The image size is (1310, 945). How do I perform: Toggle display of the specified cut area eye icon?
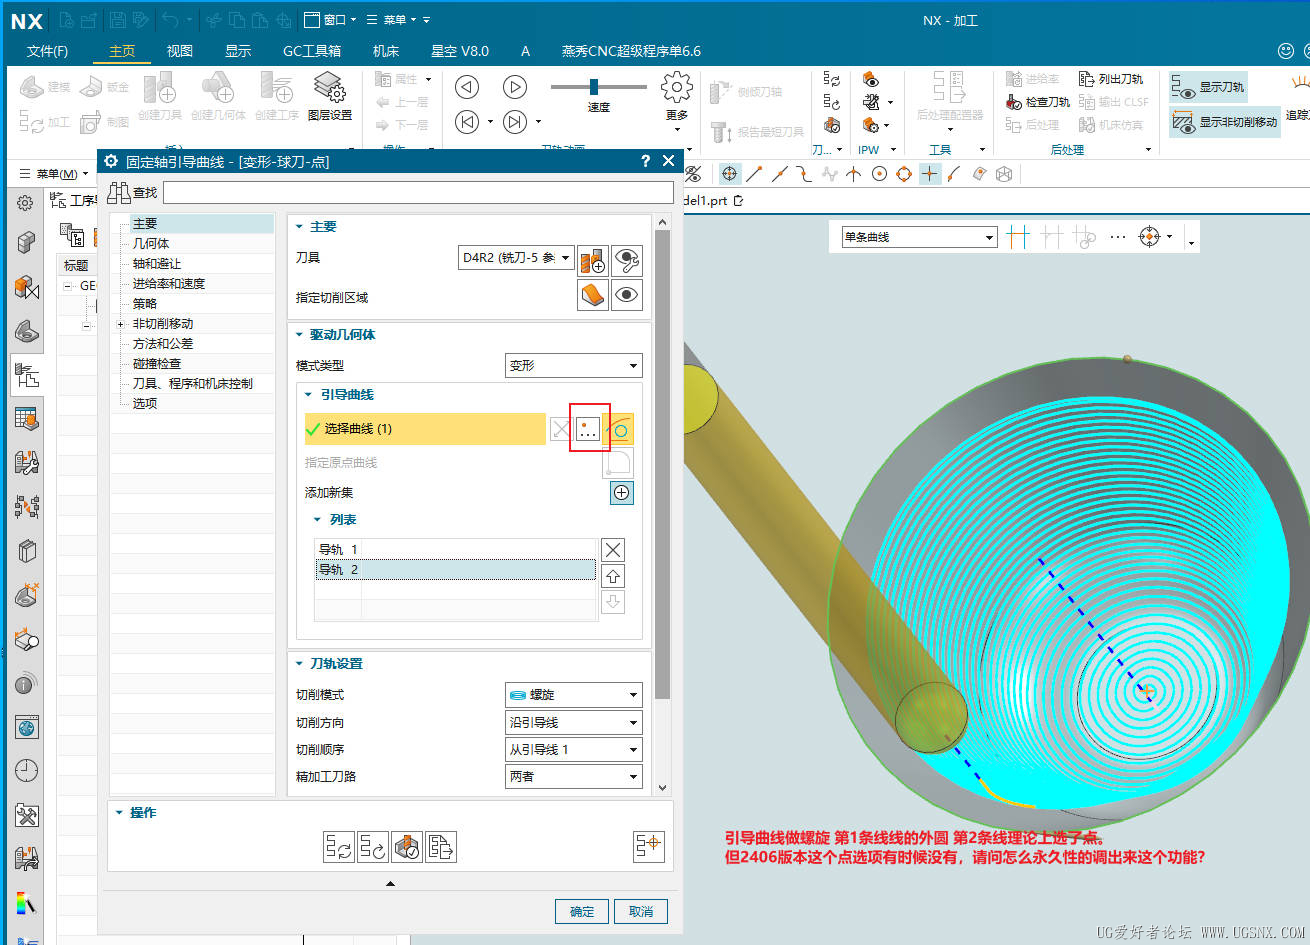(x=627, y=295)
